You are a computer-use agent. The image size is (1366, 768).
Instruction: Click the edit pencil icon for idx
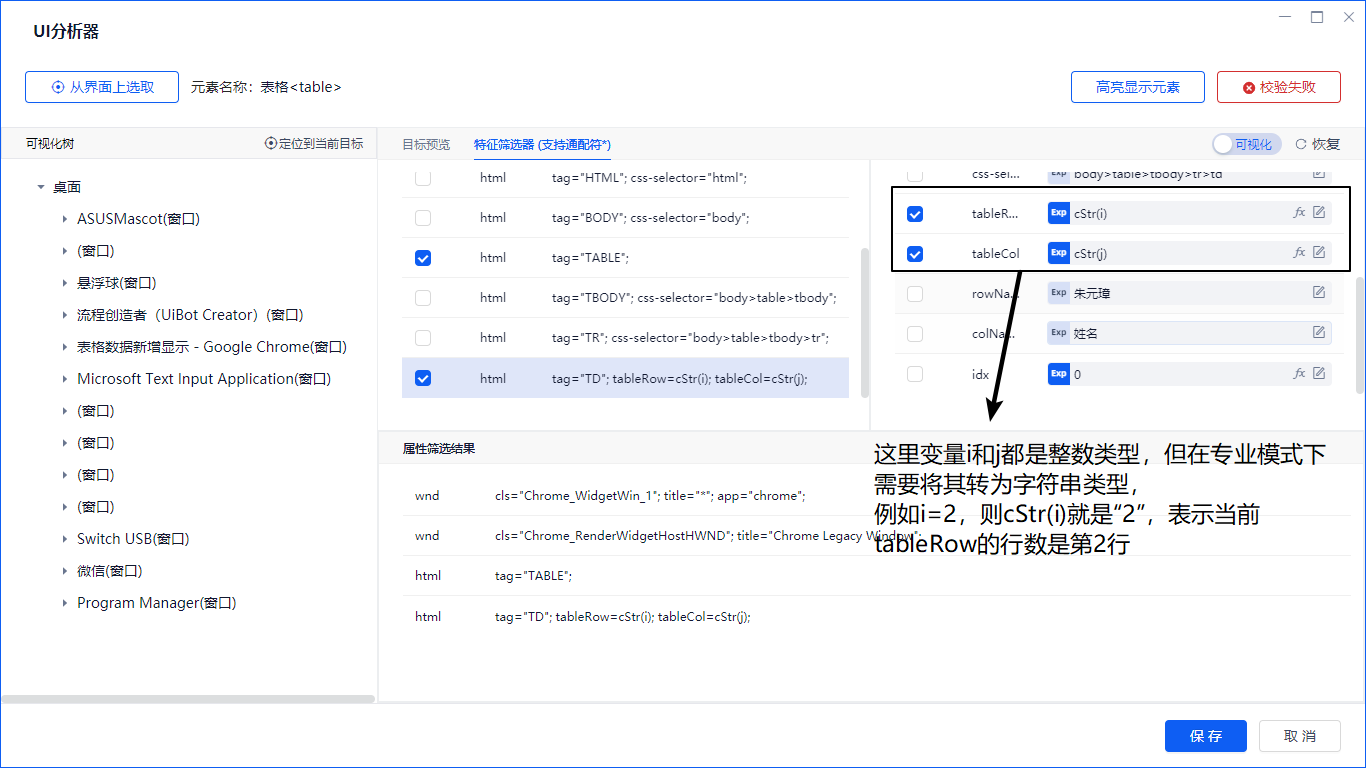pyautogui.click(x=1319, y=373)
